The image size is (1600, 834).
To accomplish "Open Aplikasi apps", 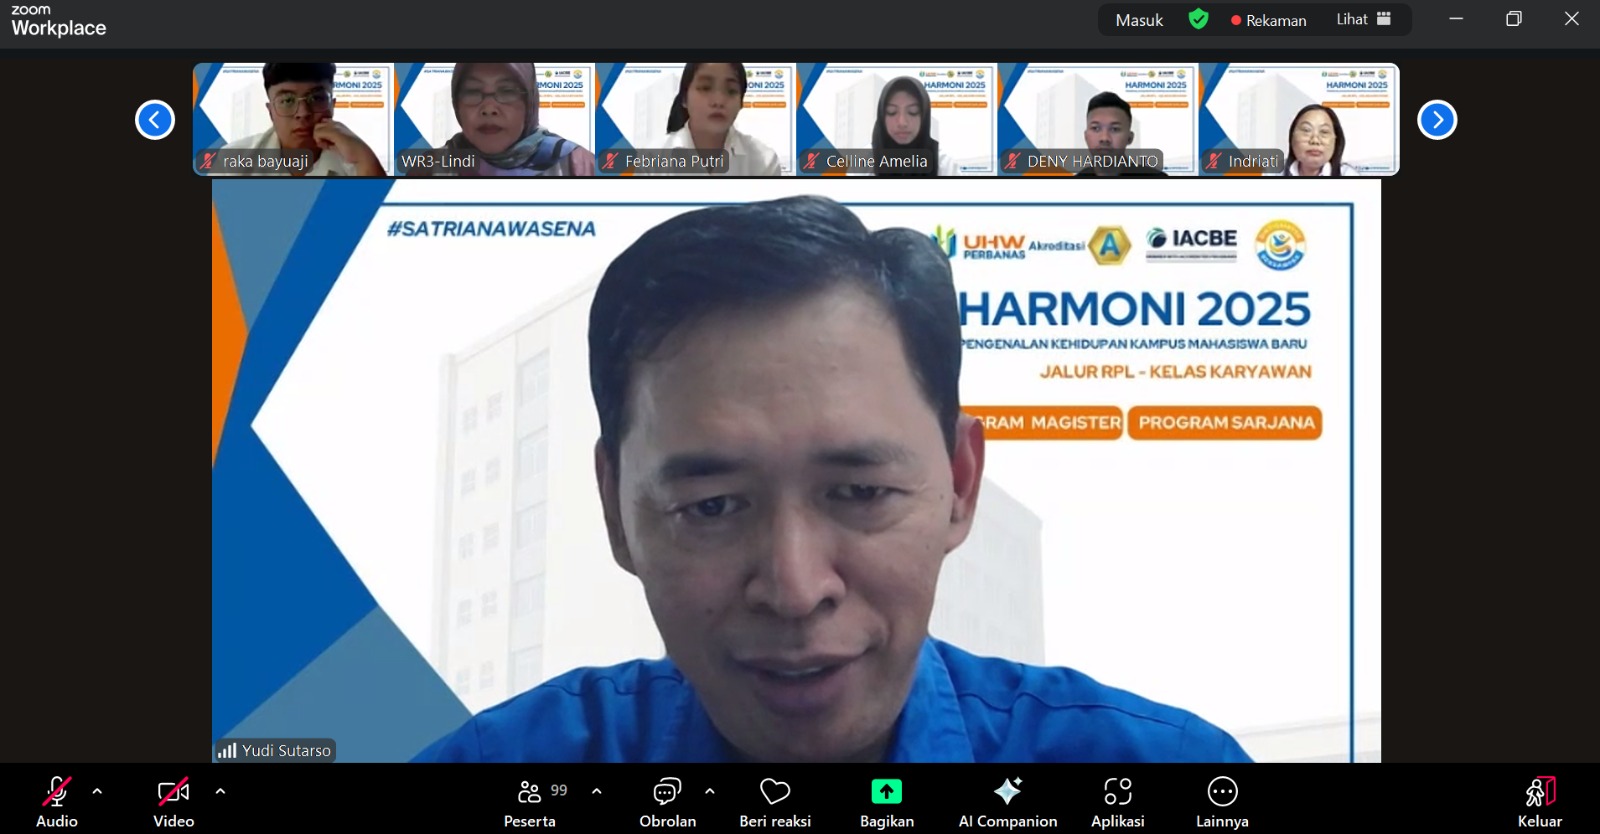I will click(x=1118, y=802).
